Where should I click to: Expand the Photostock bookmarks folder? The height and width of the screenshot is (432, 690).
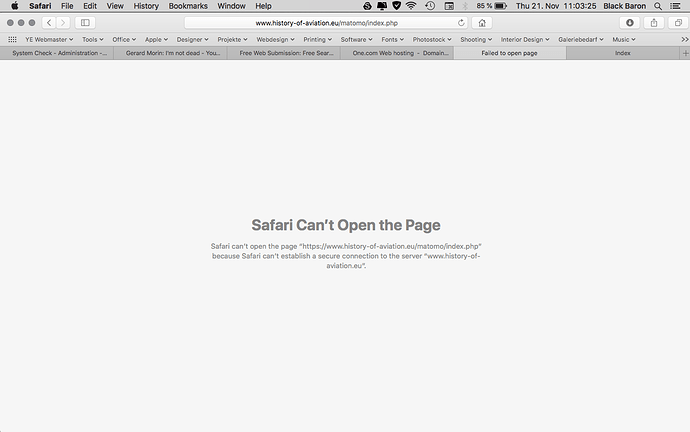point(432,40)
